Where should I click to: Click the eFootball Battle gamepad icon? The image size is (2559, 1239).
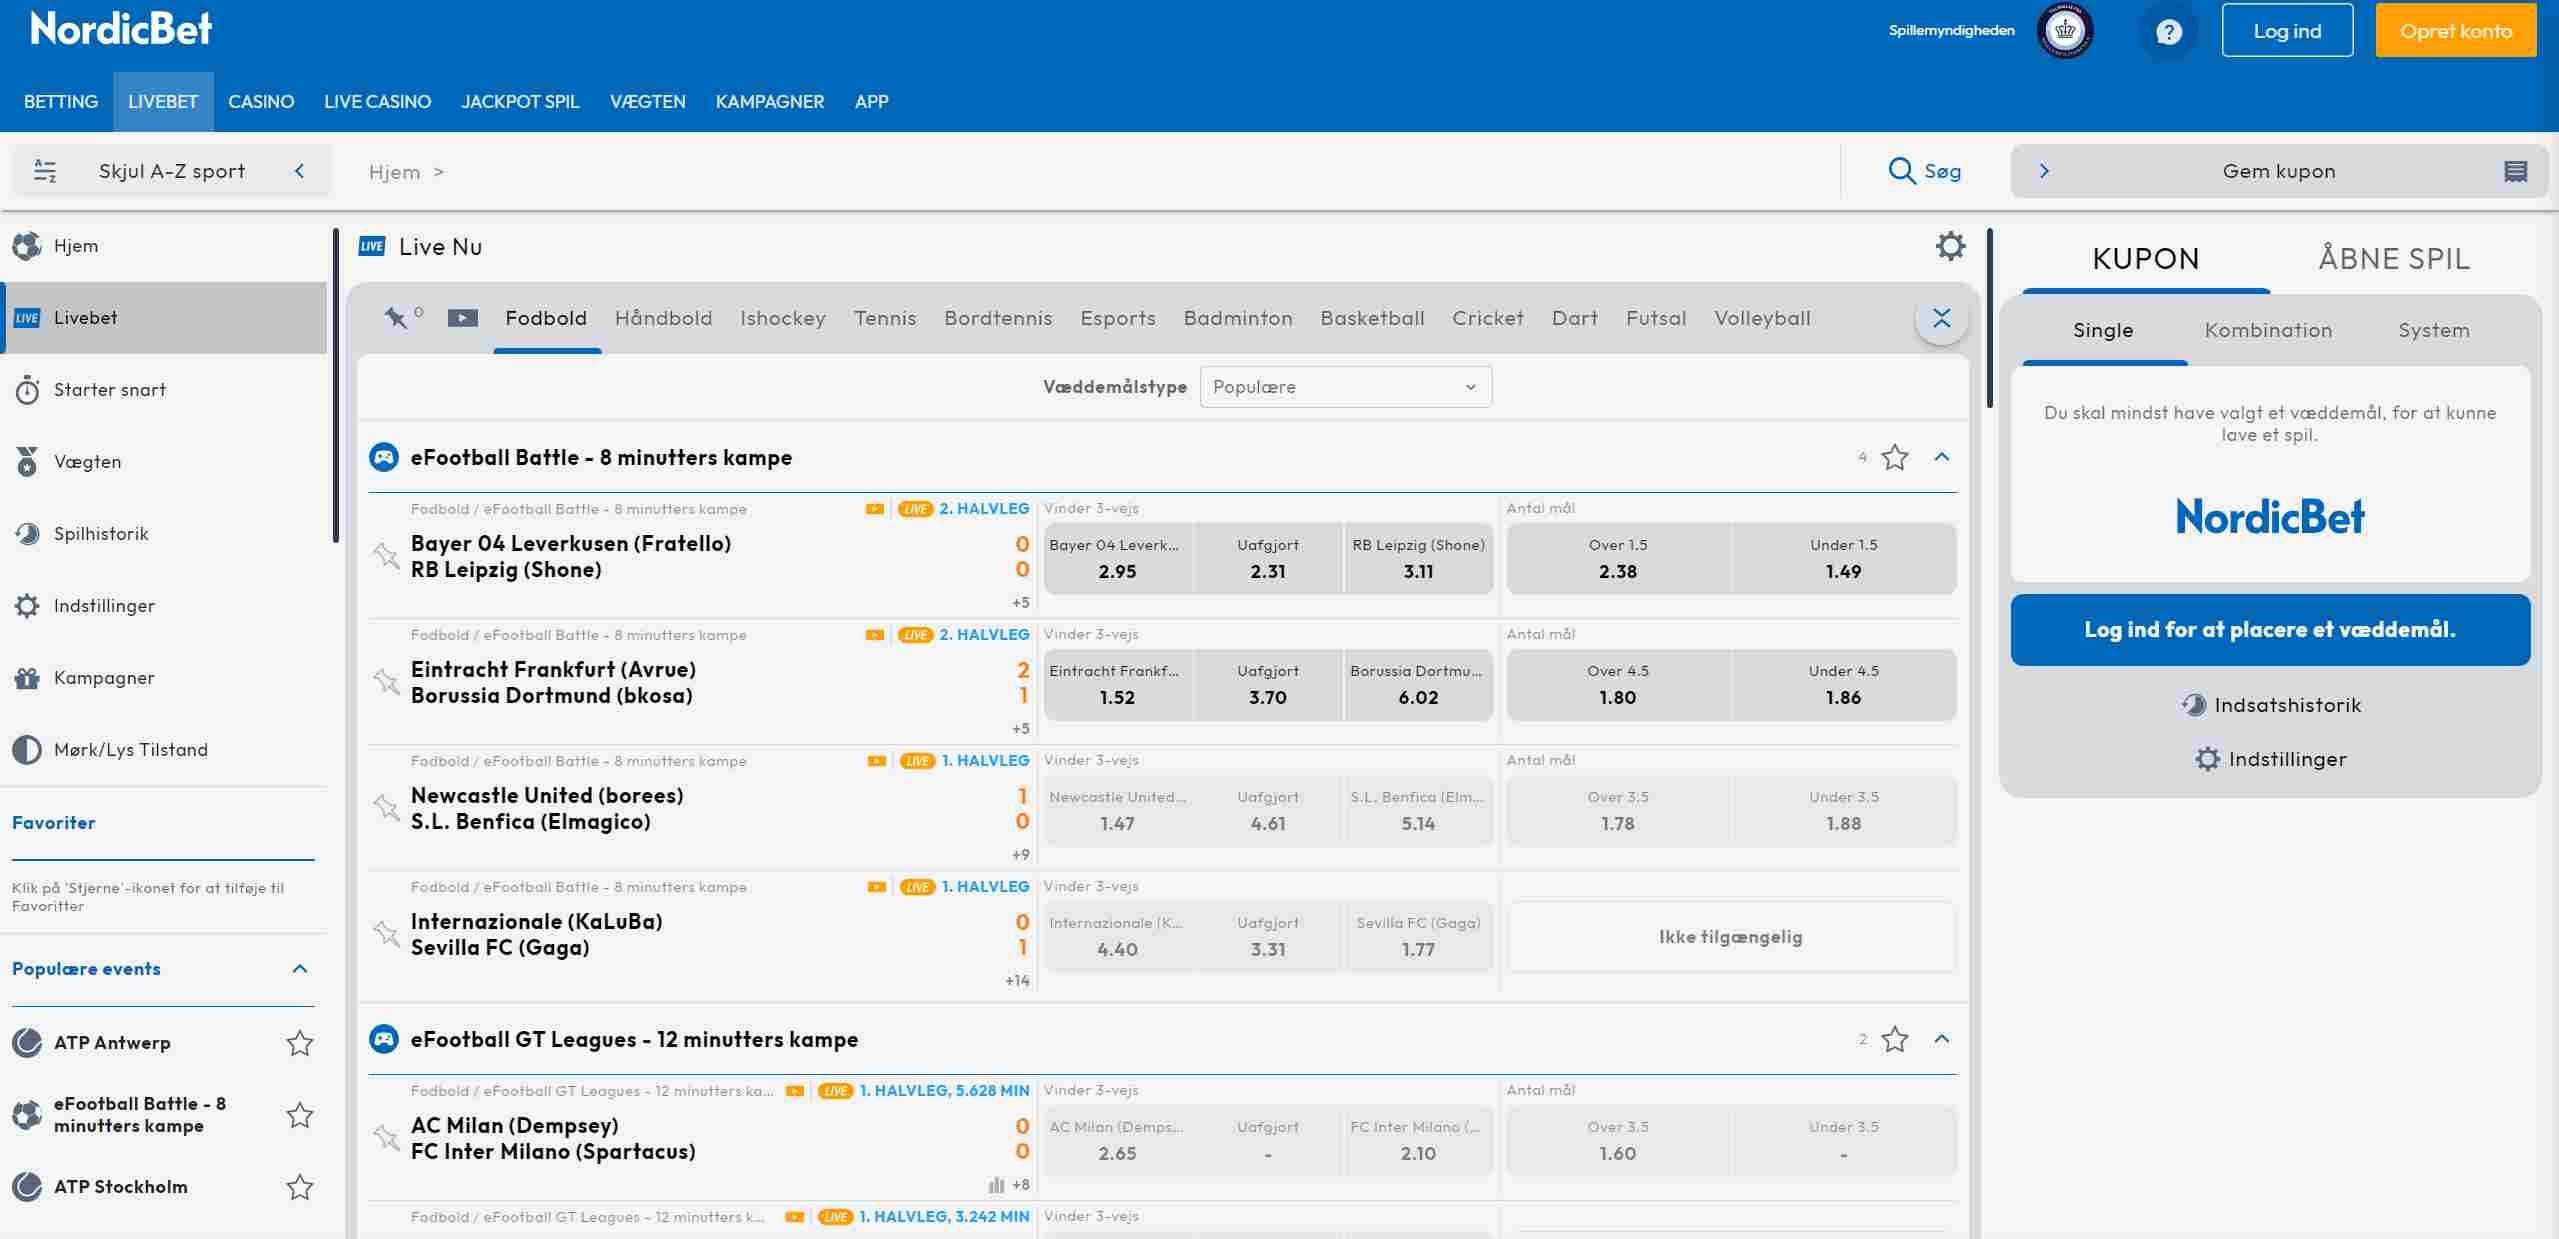(384, 457)
